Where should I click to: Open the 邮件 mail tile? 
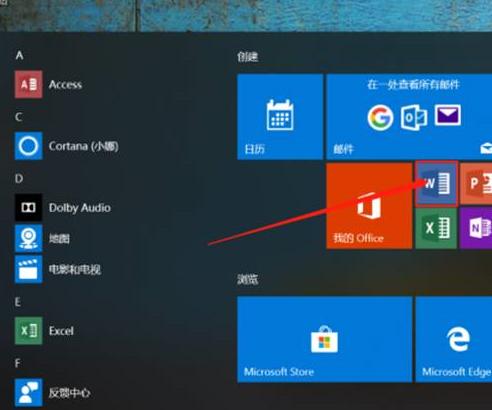coord(409,117)
